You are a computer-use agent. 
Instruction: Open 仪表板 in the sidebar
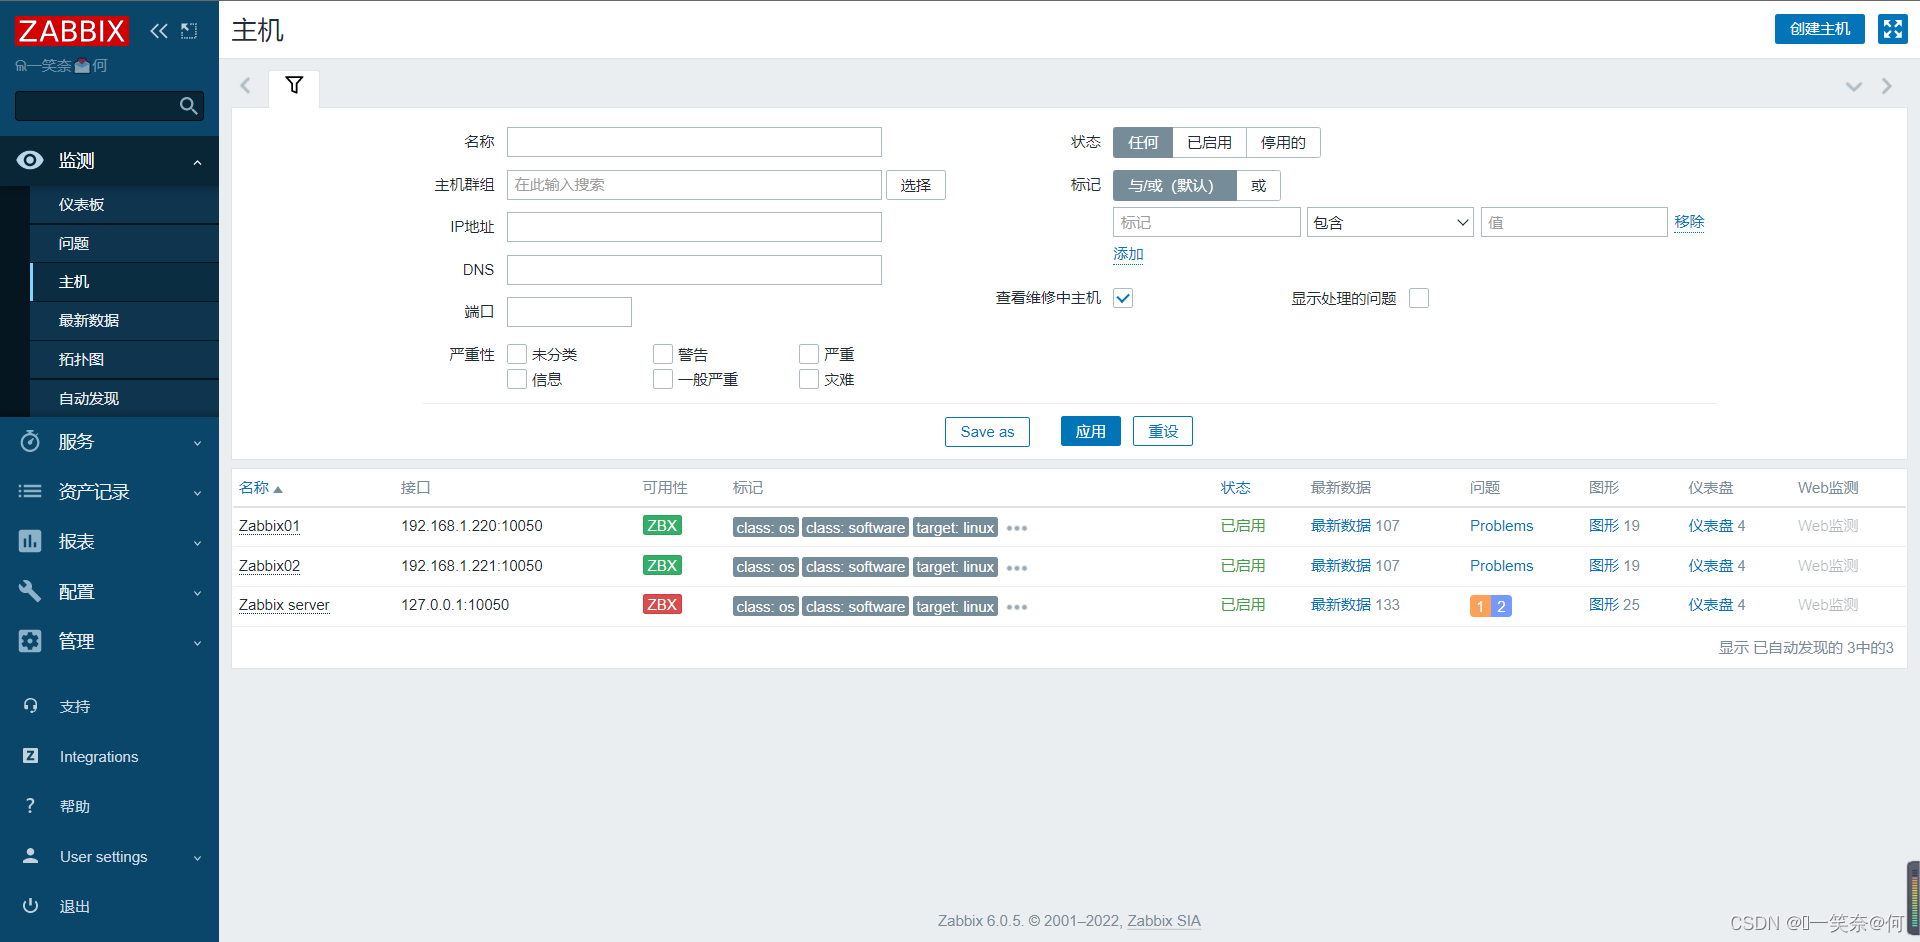coord(124,205)
